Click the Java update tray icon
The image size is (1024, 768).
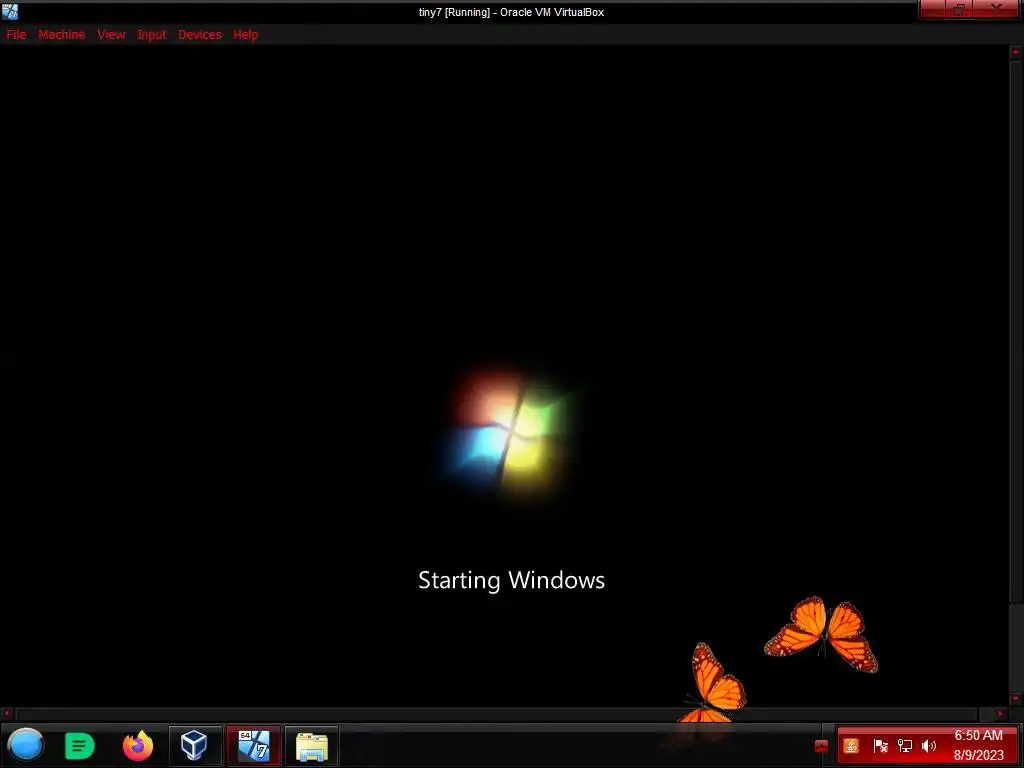point(851,746)
